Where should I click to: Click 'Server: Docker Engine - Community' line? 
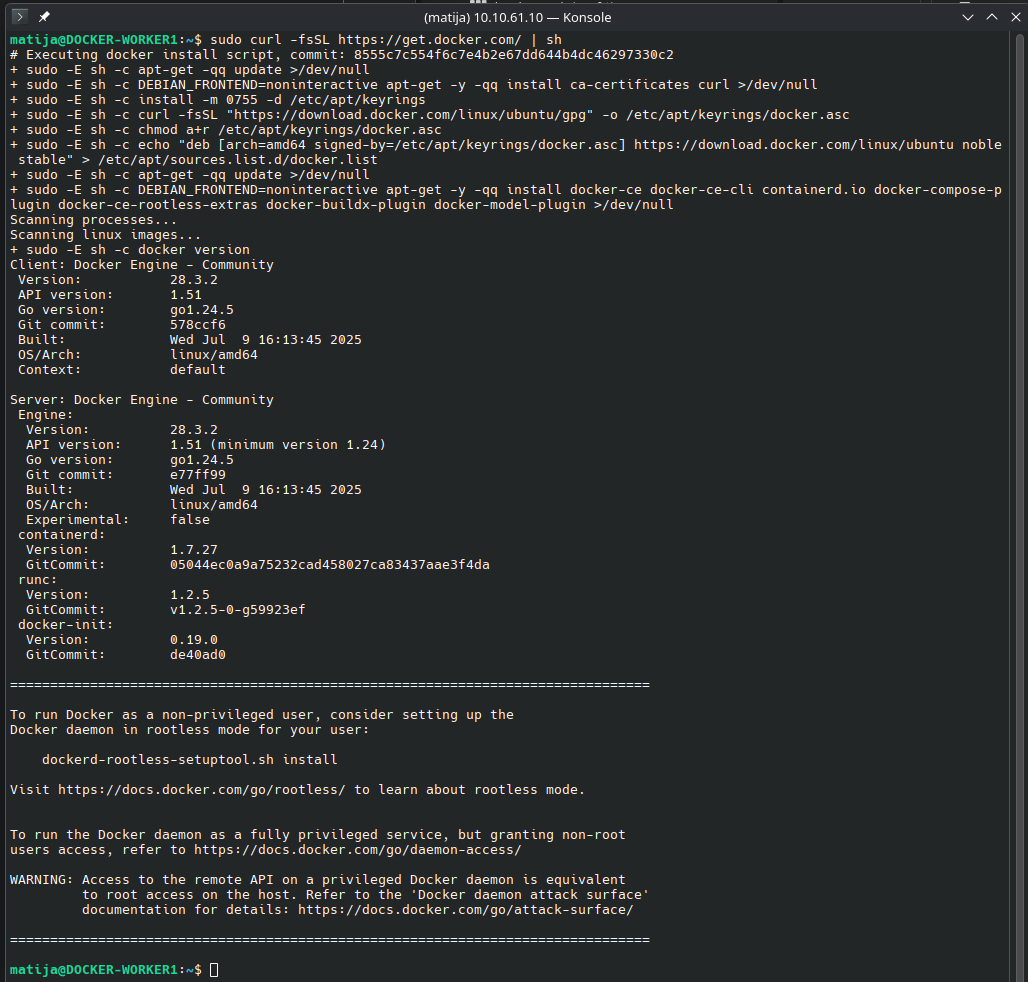[x=142, y=400]
